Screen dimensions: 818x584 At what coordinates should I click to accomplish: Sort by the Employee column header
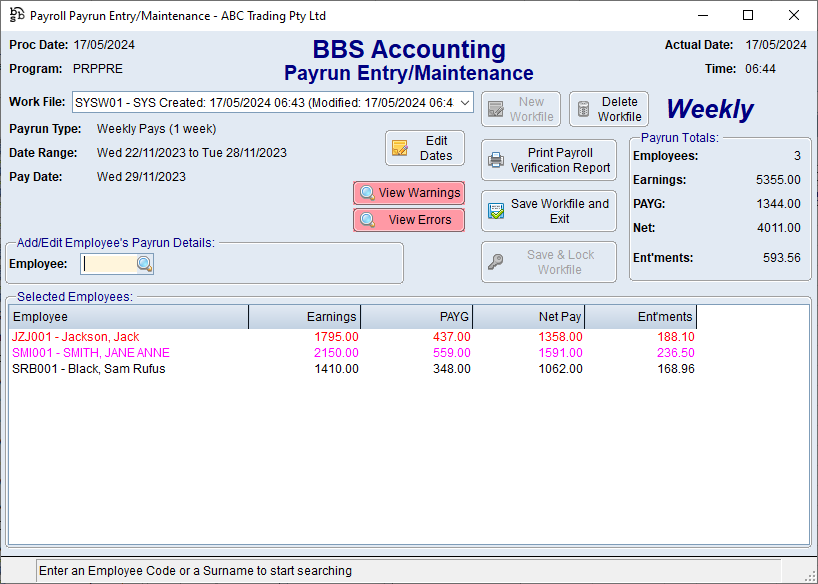point(128,317)
